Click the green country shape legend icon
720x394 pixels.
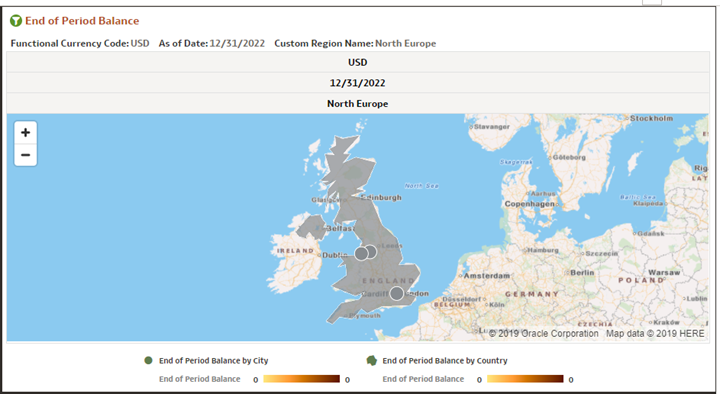pyautogui.click(x=371, y=360)
